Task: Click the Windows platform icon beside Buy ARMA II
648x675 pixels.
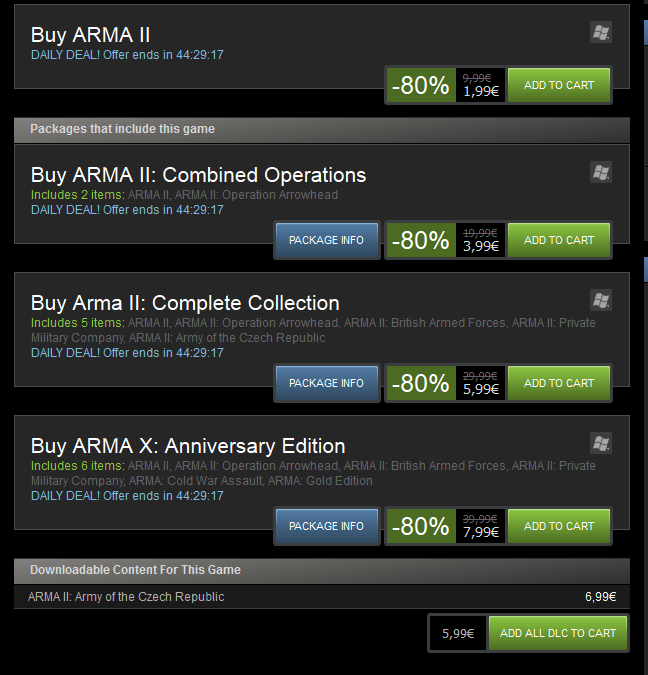Action: [x=601, y=32]
